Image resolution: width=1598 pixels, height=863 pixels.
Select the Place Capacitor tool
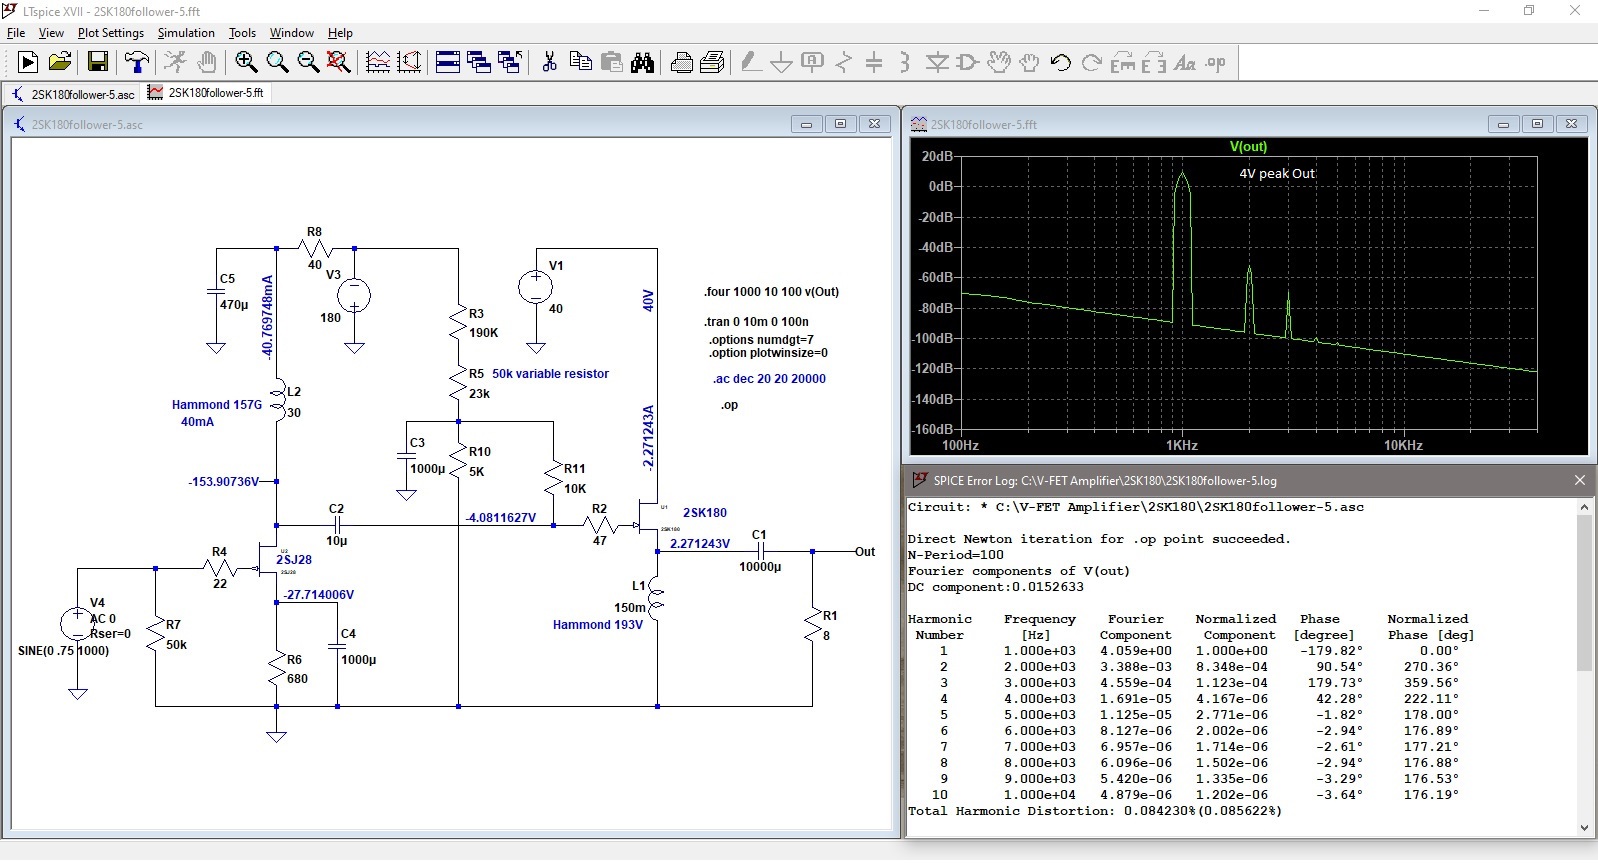coord(874,62)
